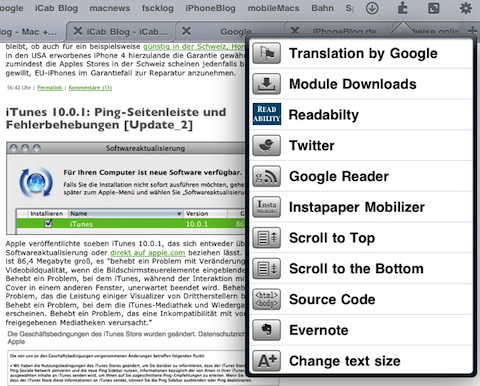
Task: Select Google Reader menu entry
Action: (x=361, y=176)
